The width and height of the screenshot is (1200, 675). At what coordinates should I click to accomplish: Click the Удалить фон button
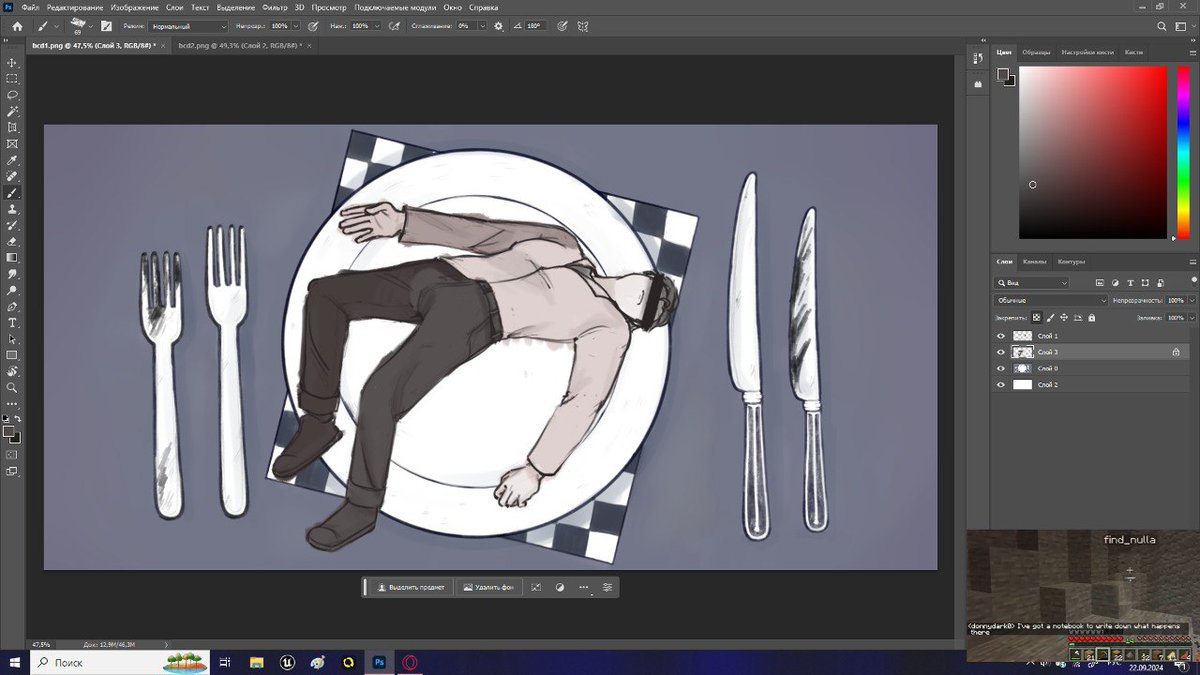pos(489,587)
